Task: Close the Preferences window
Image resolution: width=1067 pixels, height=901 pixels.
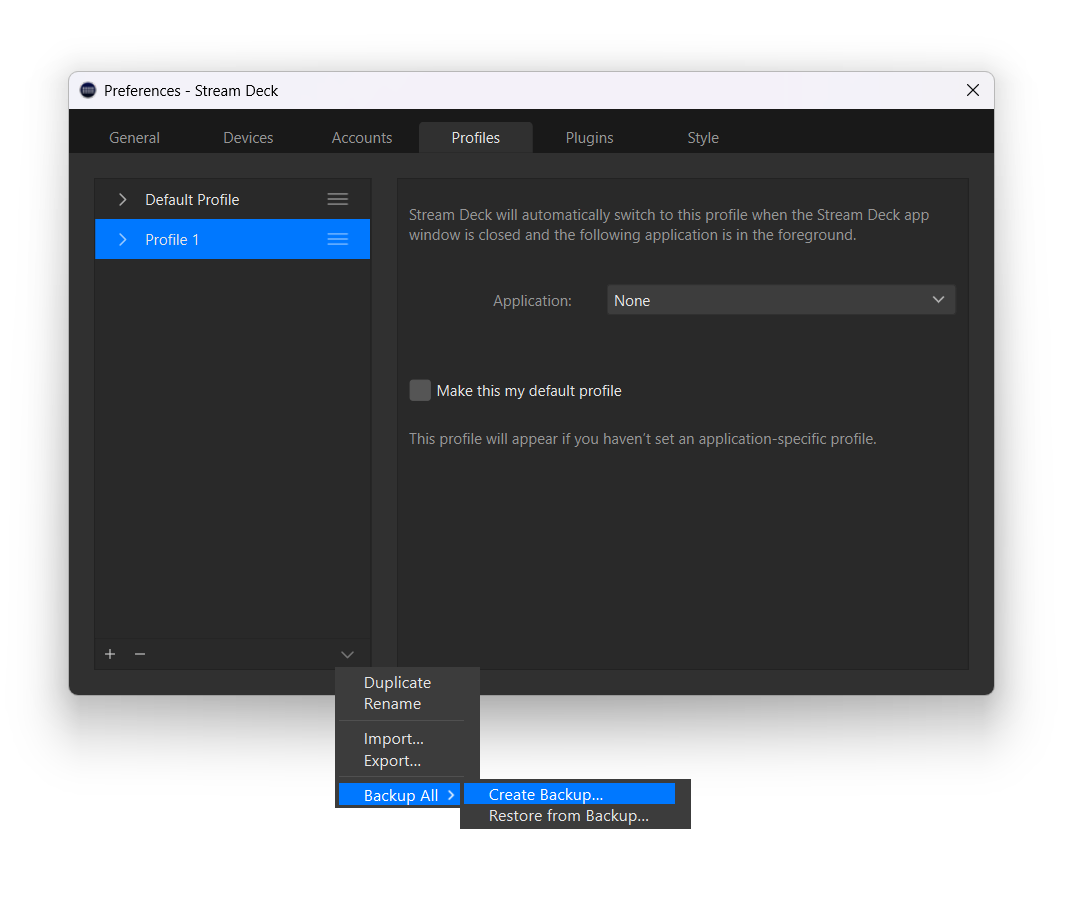Action: [973, 91]
